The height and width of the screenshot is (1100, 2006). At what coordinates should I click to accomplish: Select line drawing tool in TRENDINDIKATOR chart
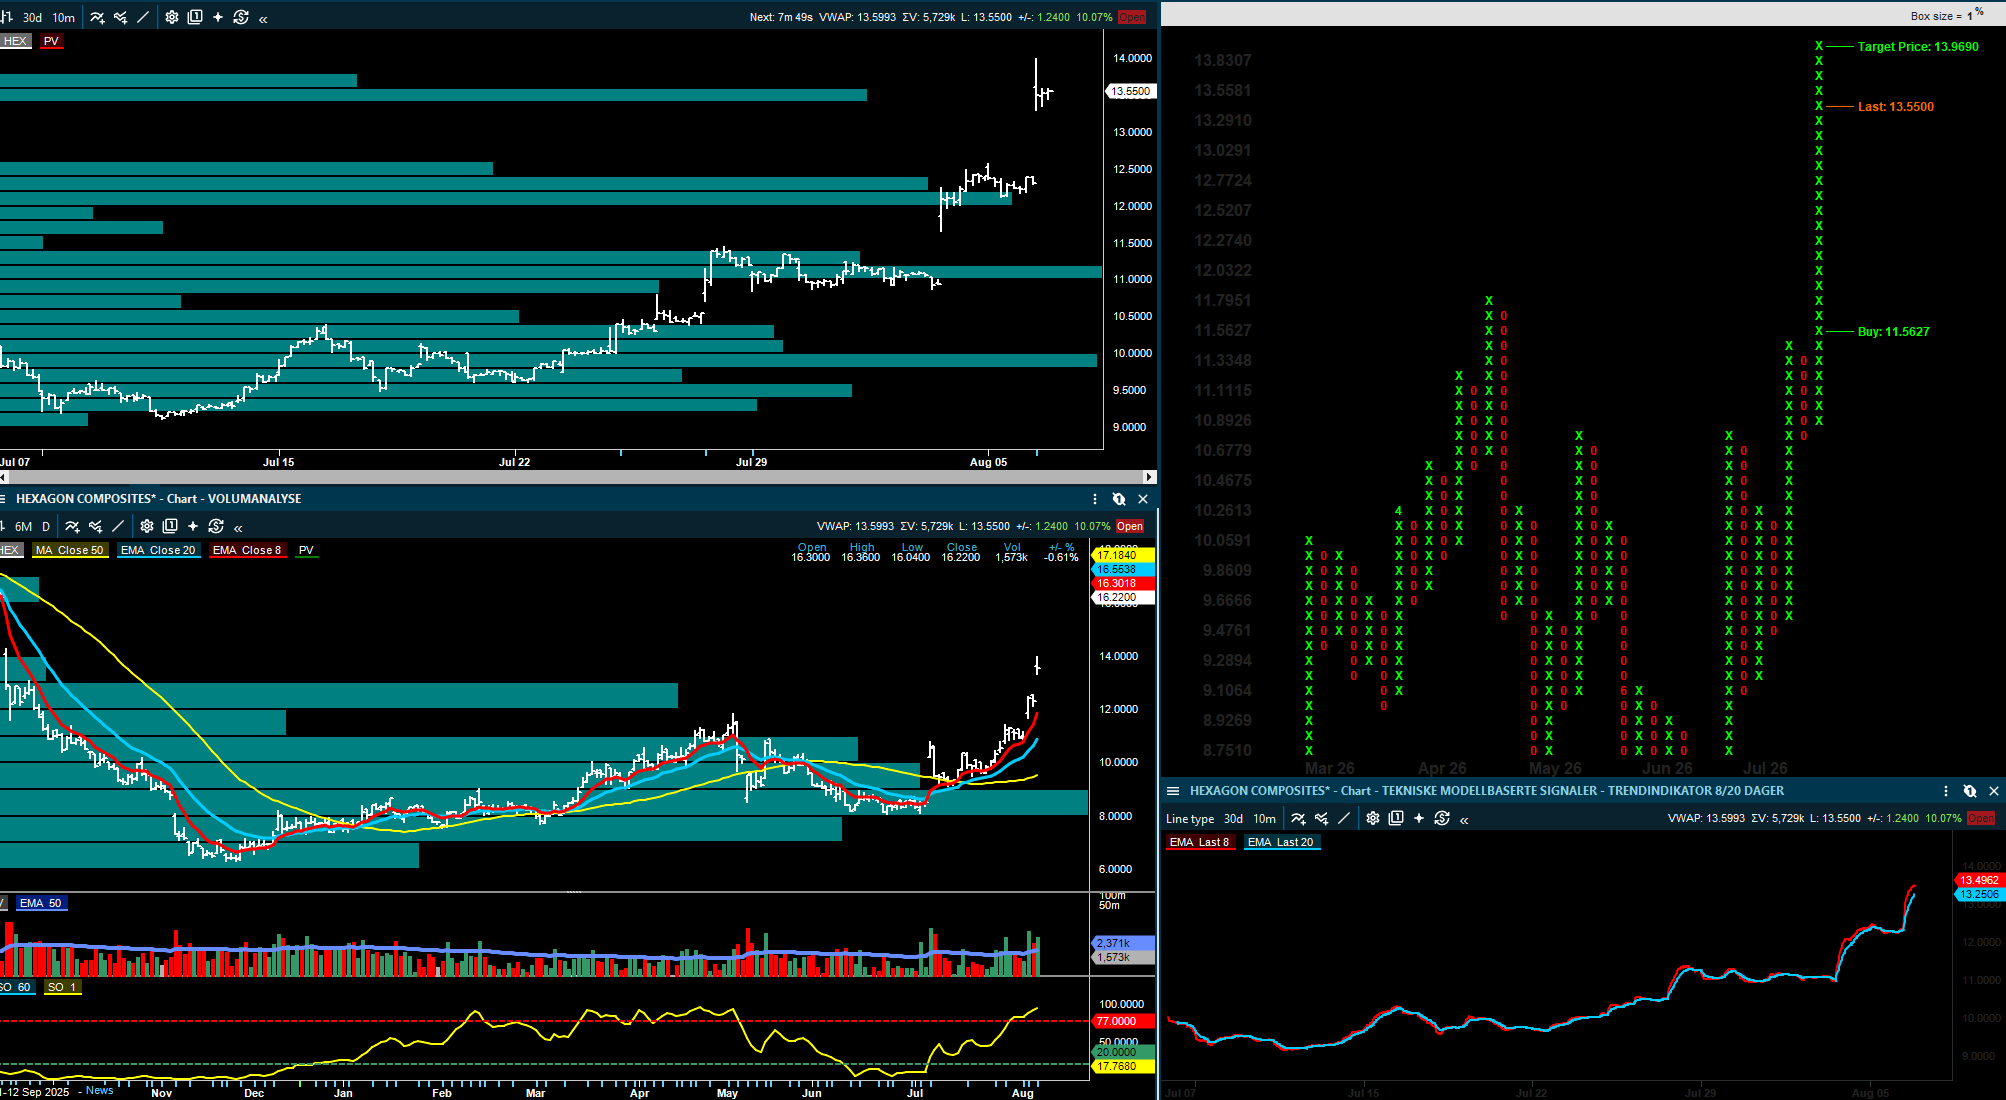1344,818
